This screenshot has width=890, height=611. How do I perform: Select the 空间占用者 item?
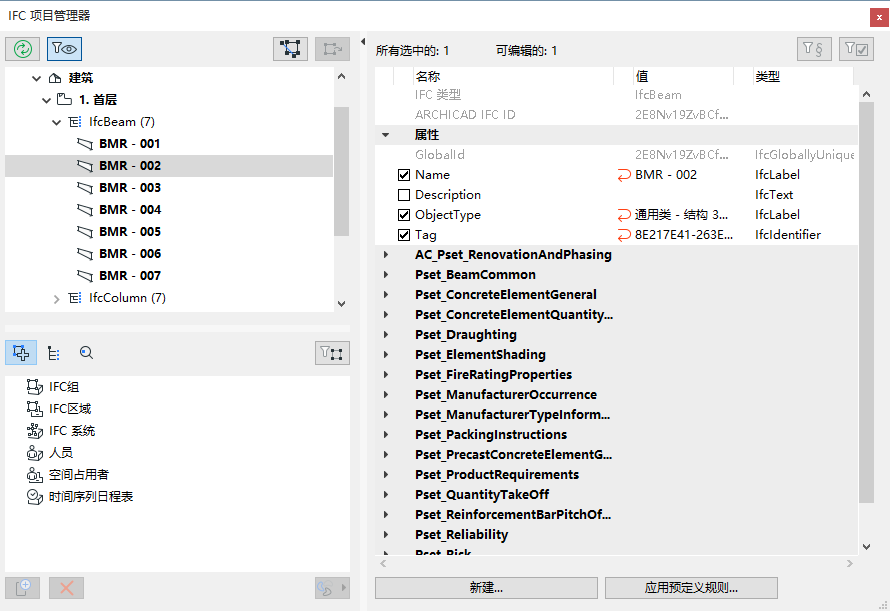click(x=68, y=475)
